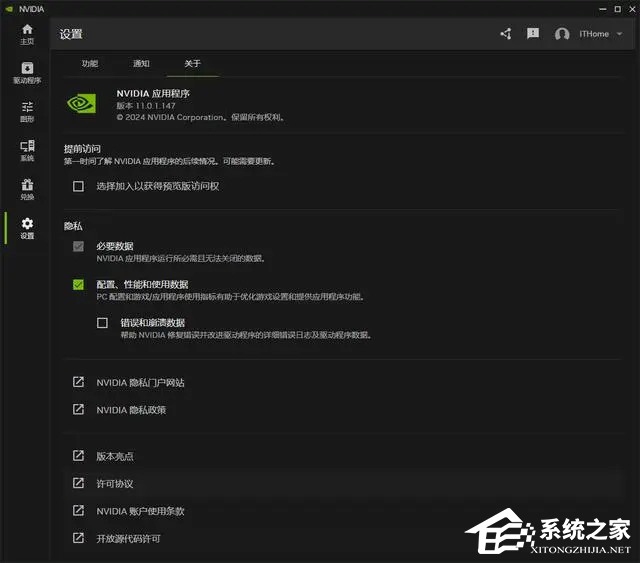Open the ITHome account dropdown arrow
640x563 pixels.
[x=620, y=34]
